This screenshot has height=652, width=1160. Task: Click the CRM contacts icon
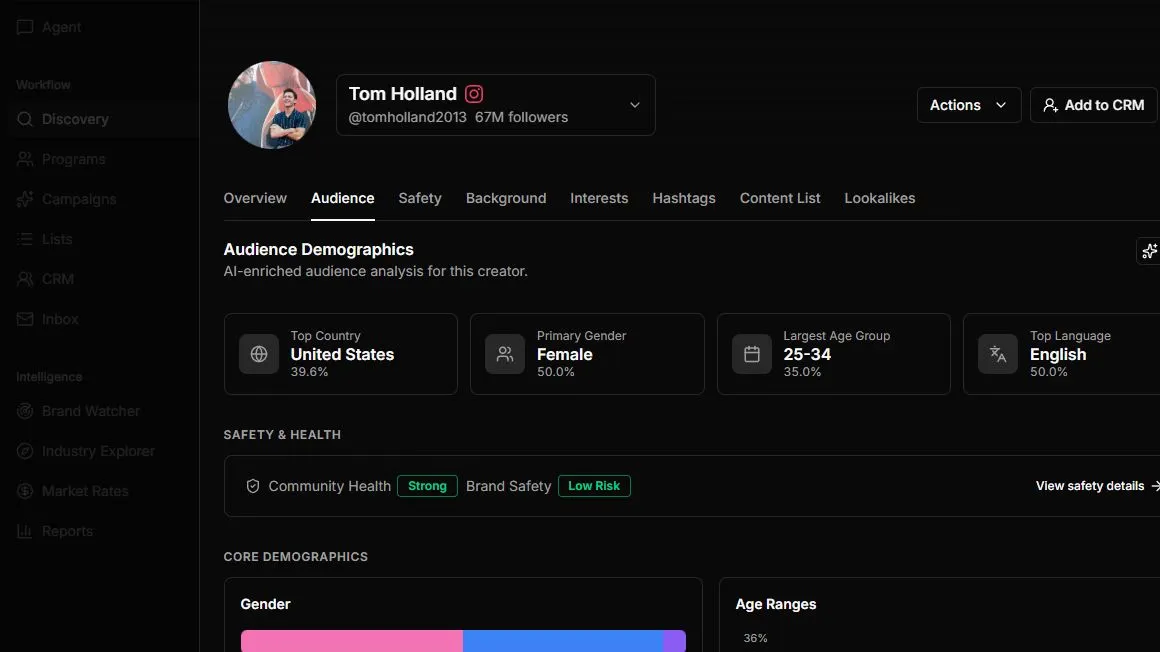coord(24,279)
